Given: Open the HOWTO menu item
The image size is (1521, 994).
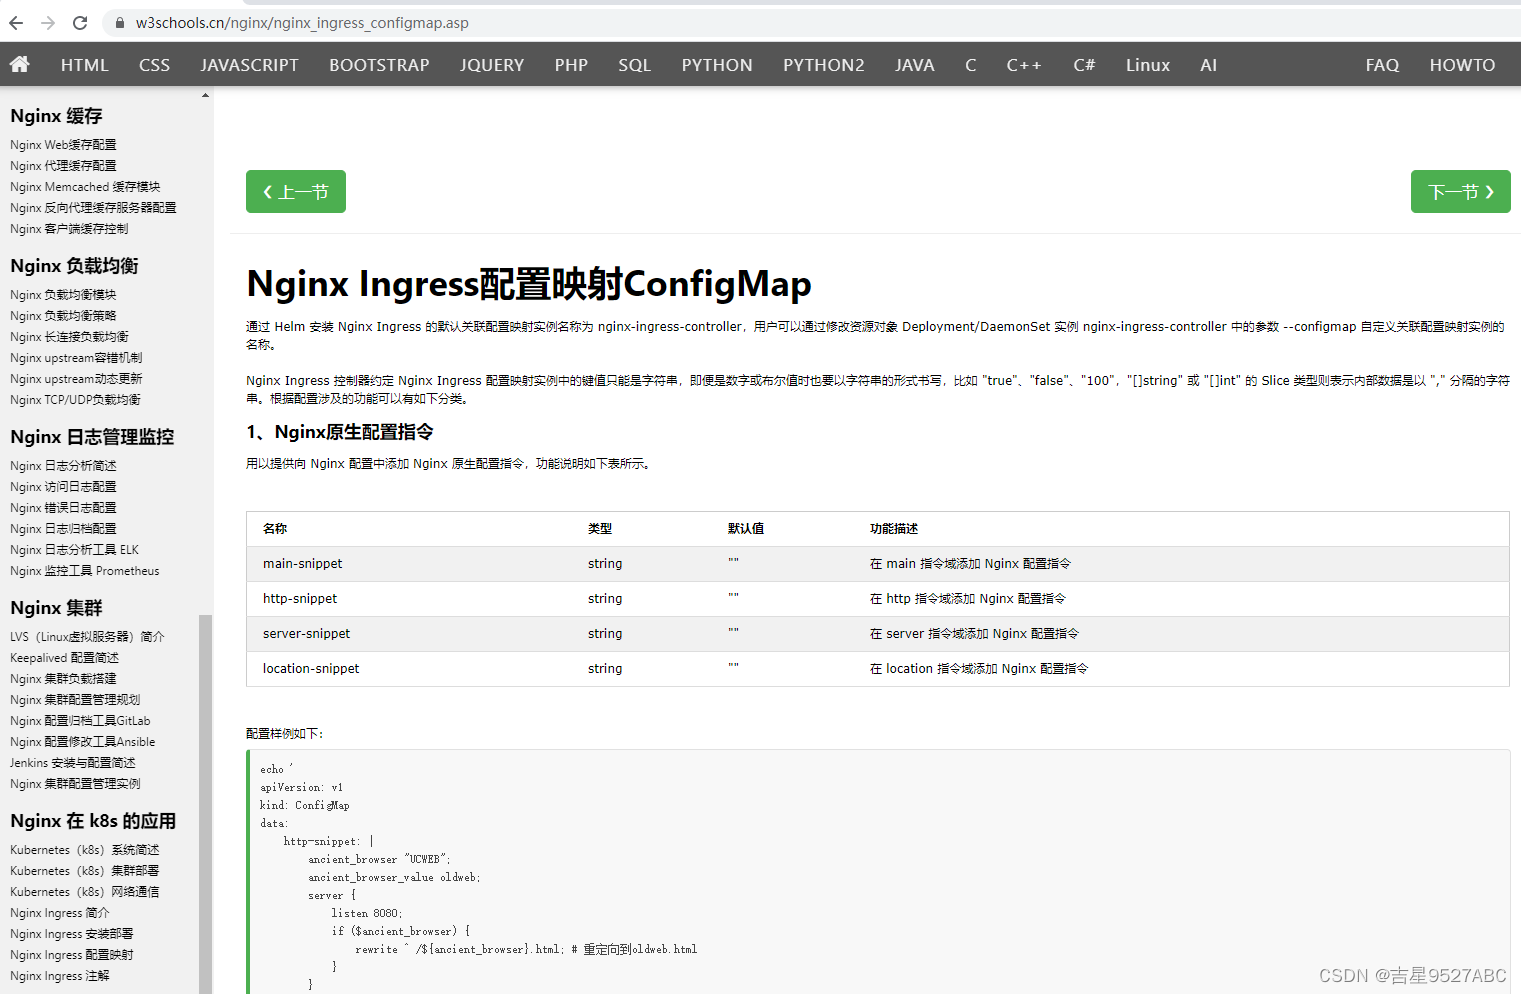Looking at the screenshot, I should click(1462, 65).
